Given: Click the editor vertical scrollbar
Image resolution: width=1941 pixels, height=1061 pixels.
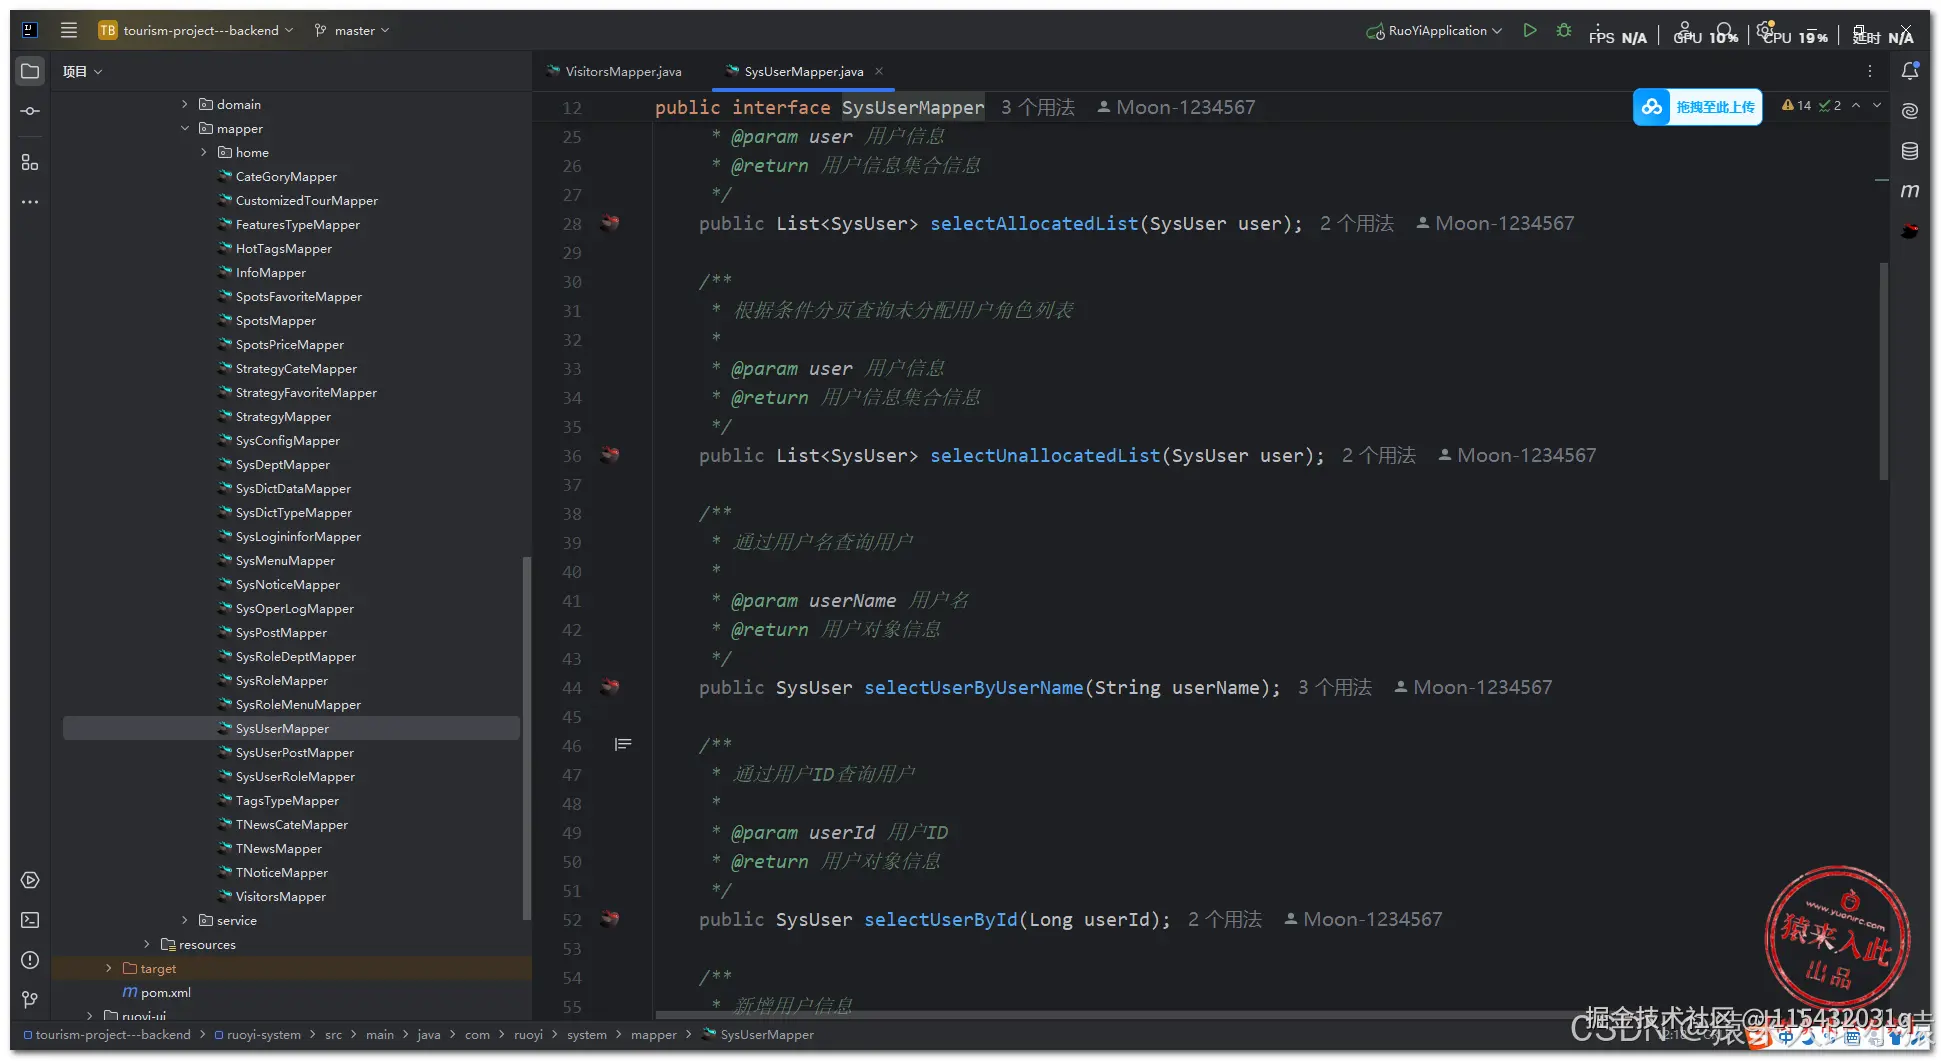Looking at the screenshot, I should pyautogui.click(x=1883, y=370).
